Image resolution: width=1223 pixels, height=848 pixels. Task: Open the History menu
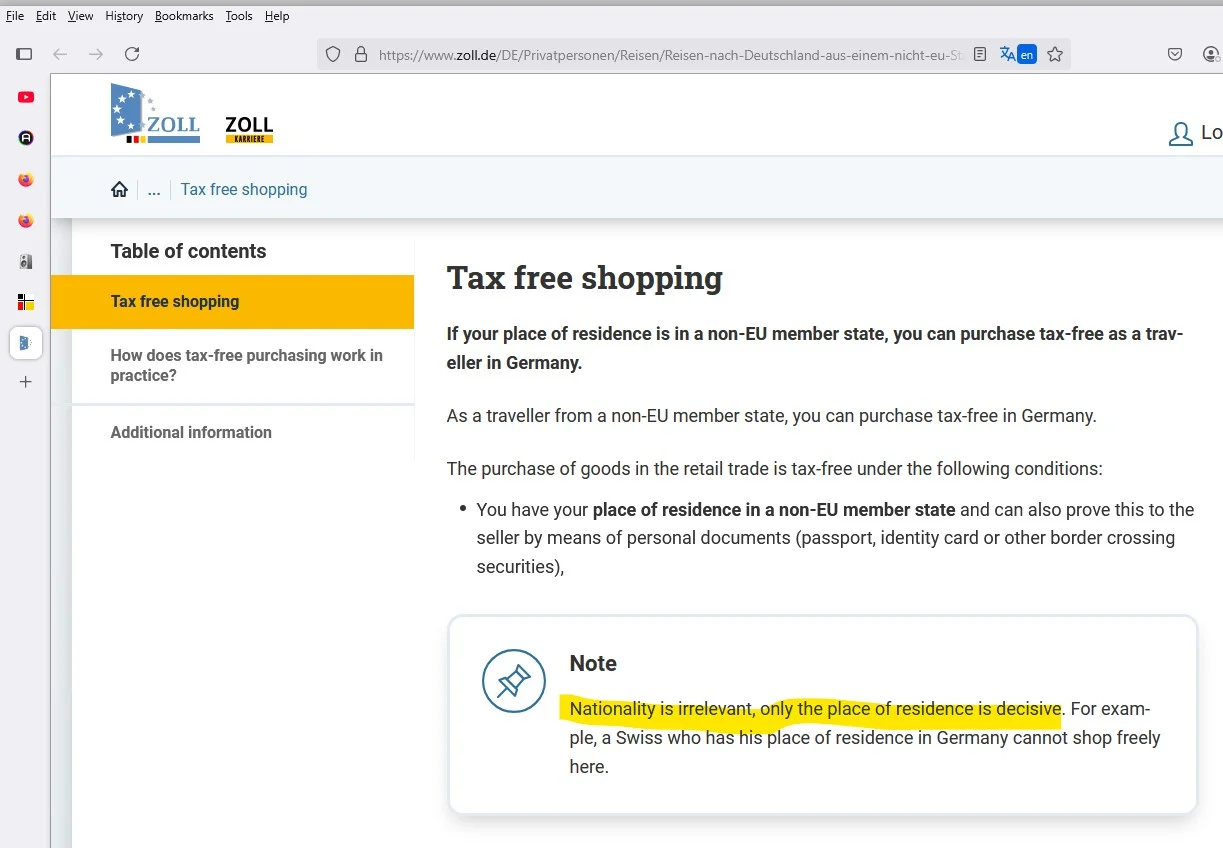point(124,16)
